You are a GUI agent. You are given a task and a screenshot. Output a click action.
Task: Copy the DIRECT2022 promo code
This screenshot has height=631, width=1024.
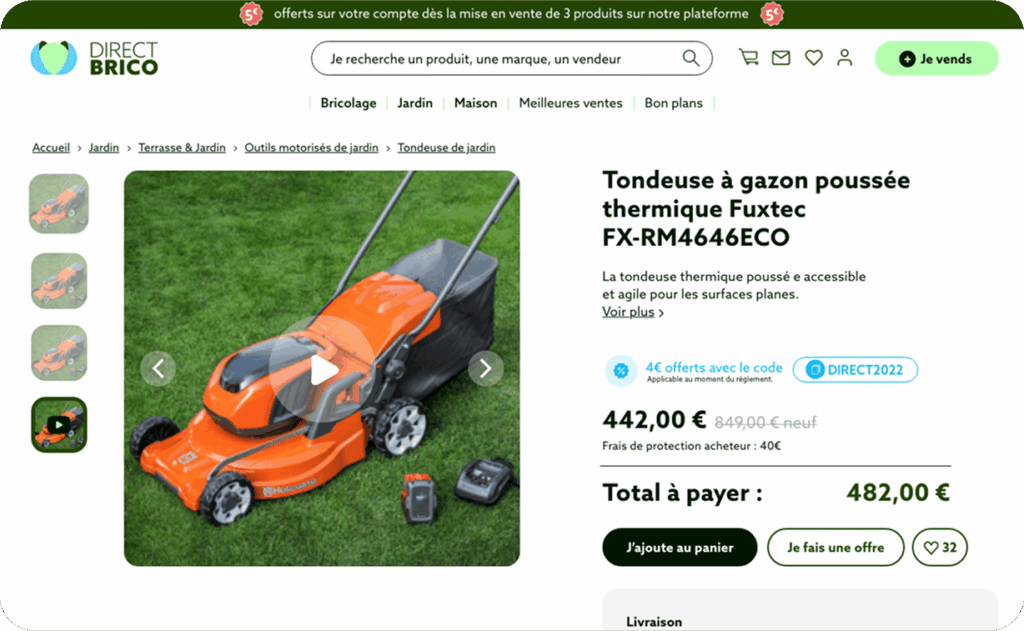[855, 370]
